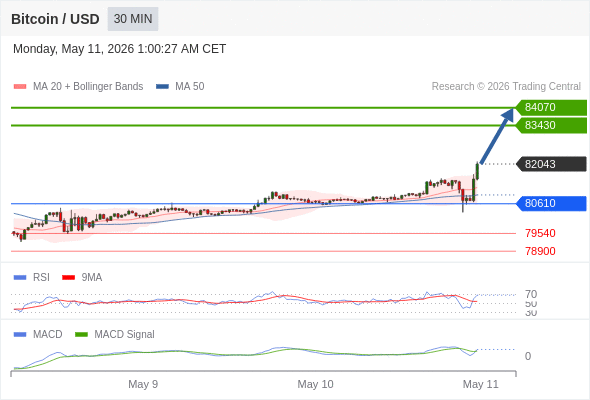Screen dimensions: 590x400
Task: Click the 30 MIN timeframe badge
Action: tap(133, 19)
